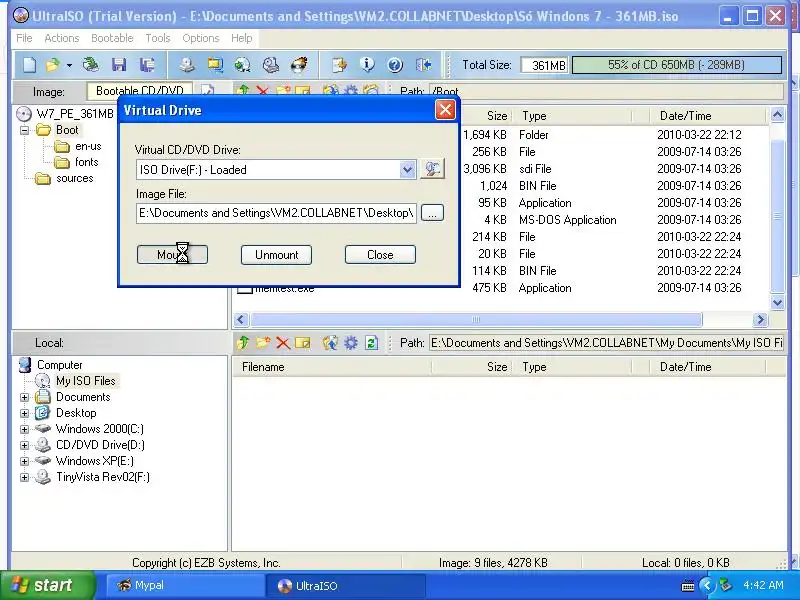Select the fonts folder in image tree
Image resolution: width=800 pixels, height=600 pixels.
click(86, 162)
